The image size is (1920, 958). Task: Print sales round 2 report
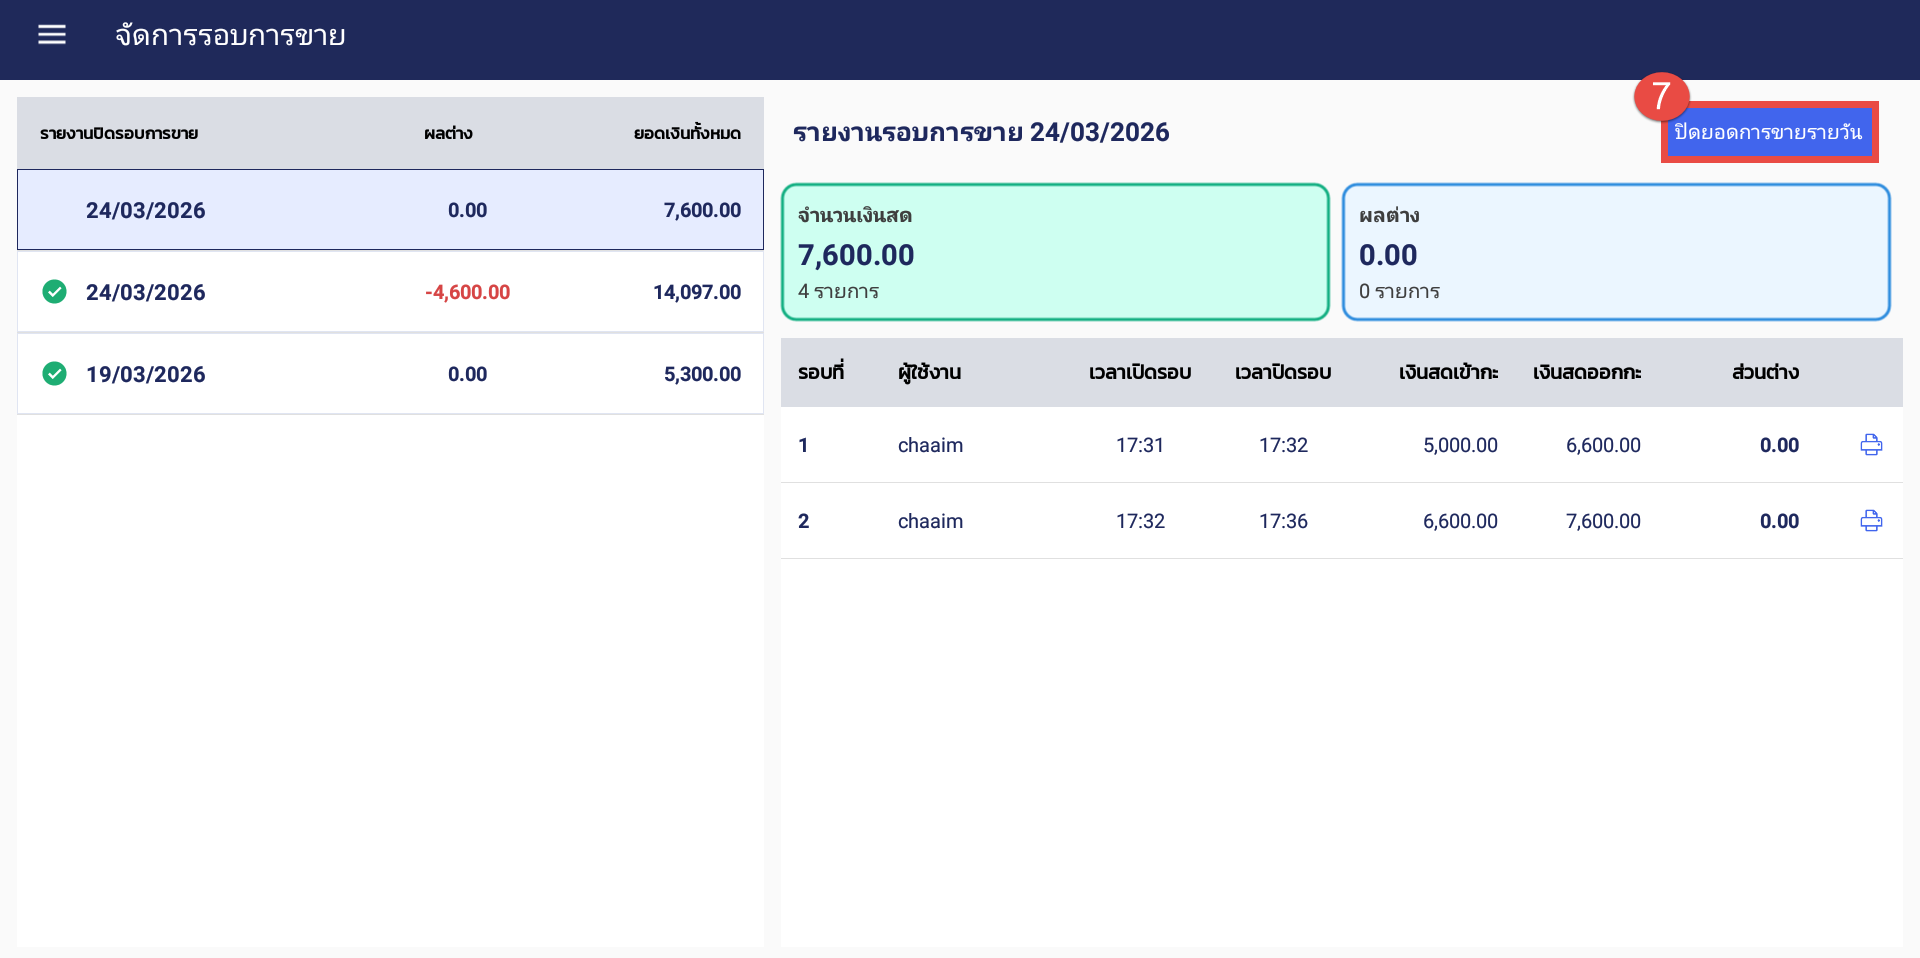pyautogui.click(x=1870, y=521)
